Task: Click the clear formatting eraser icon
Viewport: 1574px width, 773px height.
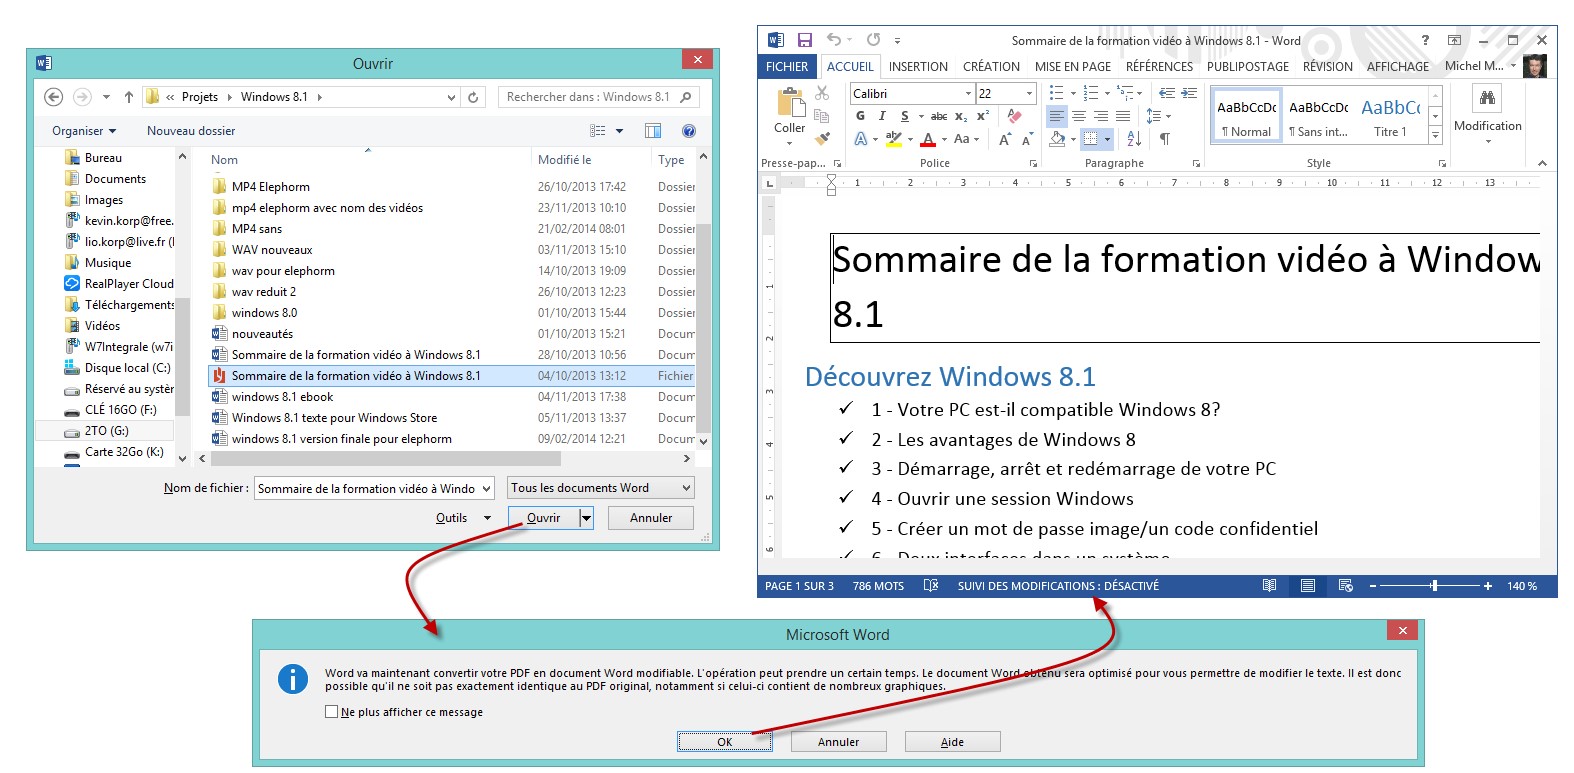Action: [1015, 116]
